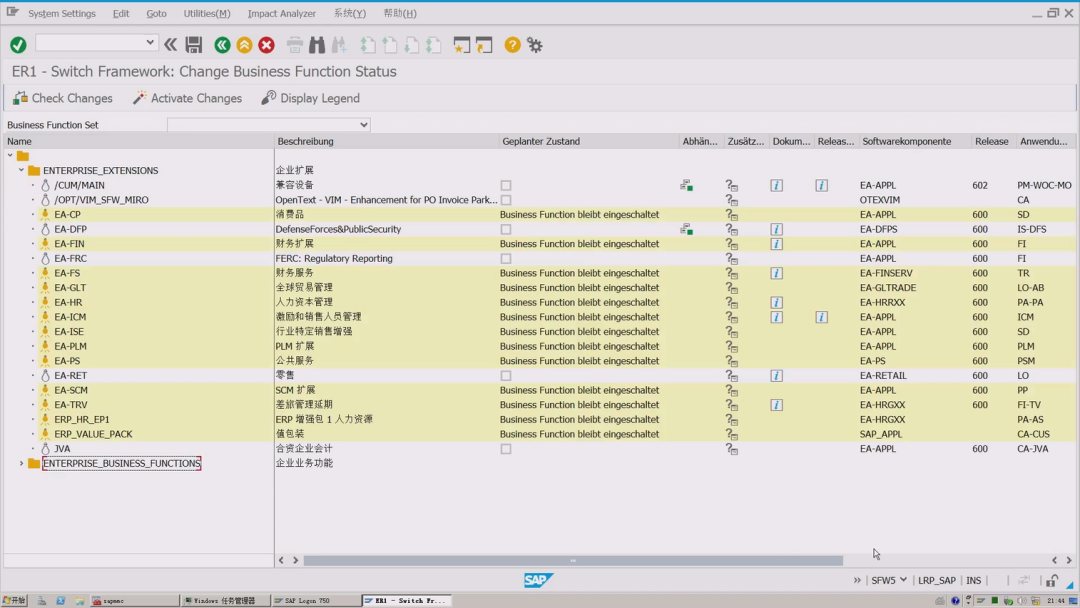Open additional info icon for ERP_VALUE_PACK
Image resolution: width=1080 pixels, height=608 pixels.
731,434
